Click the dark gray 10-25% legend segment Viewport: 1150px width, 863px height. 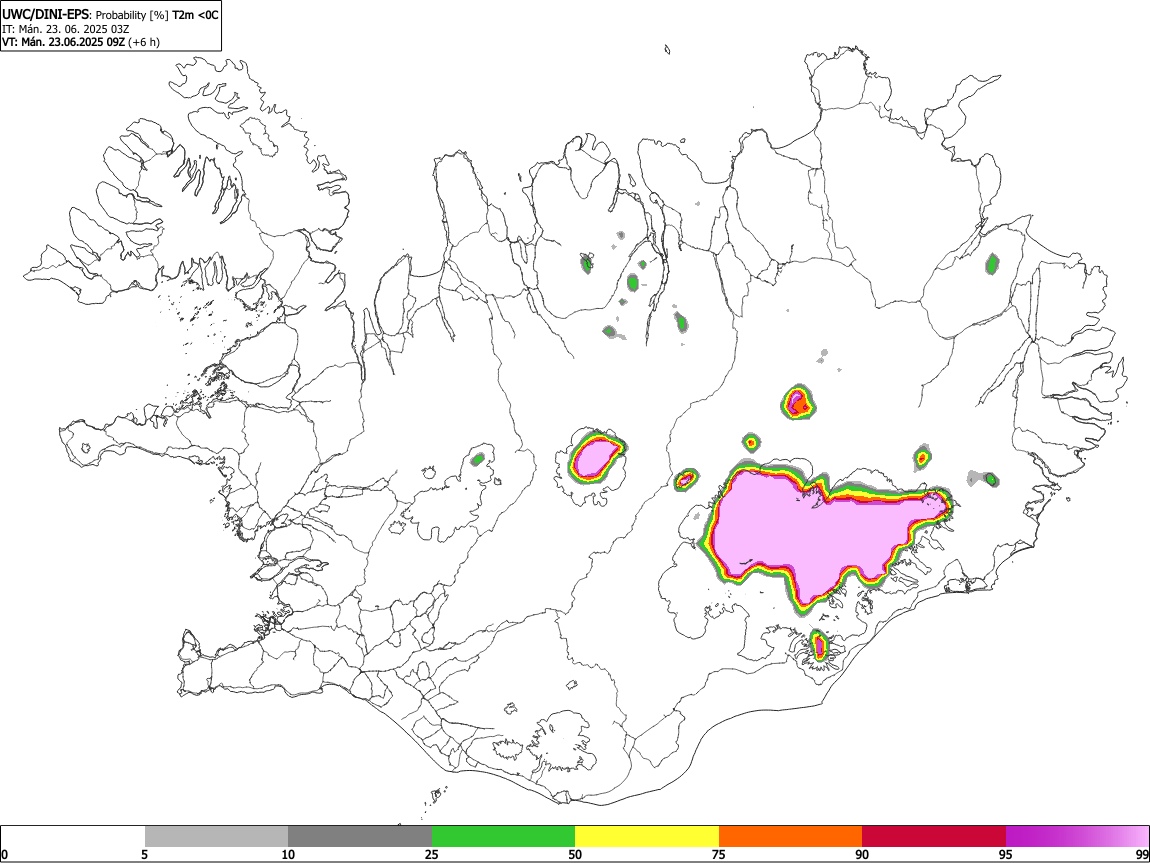[360, 837]
